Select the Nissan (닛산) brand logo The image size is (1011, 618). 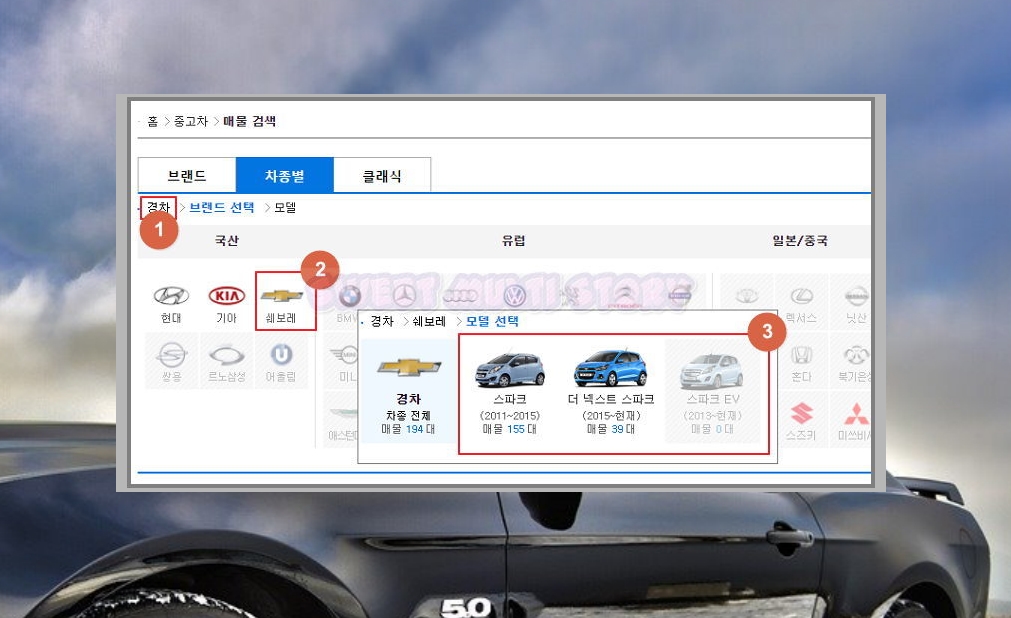856,296
